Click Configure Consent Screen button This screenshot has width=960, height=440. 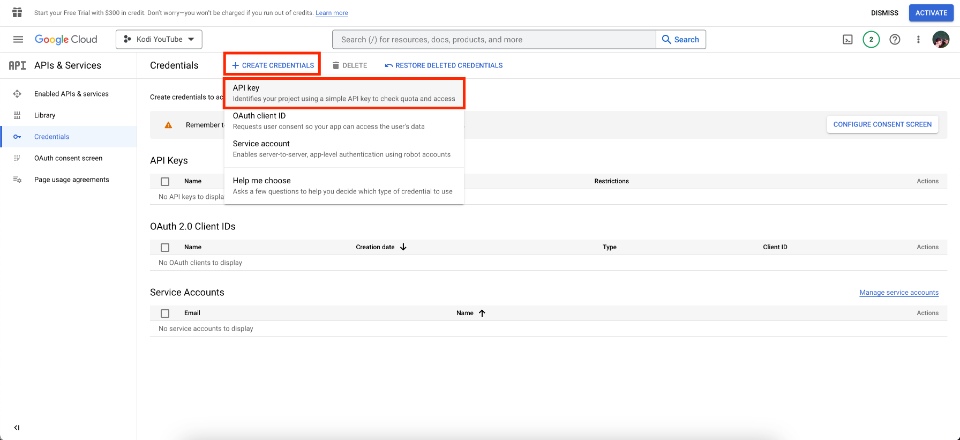coord(882,124)
